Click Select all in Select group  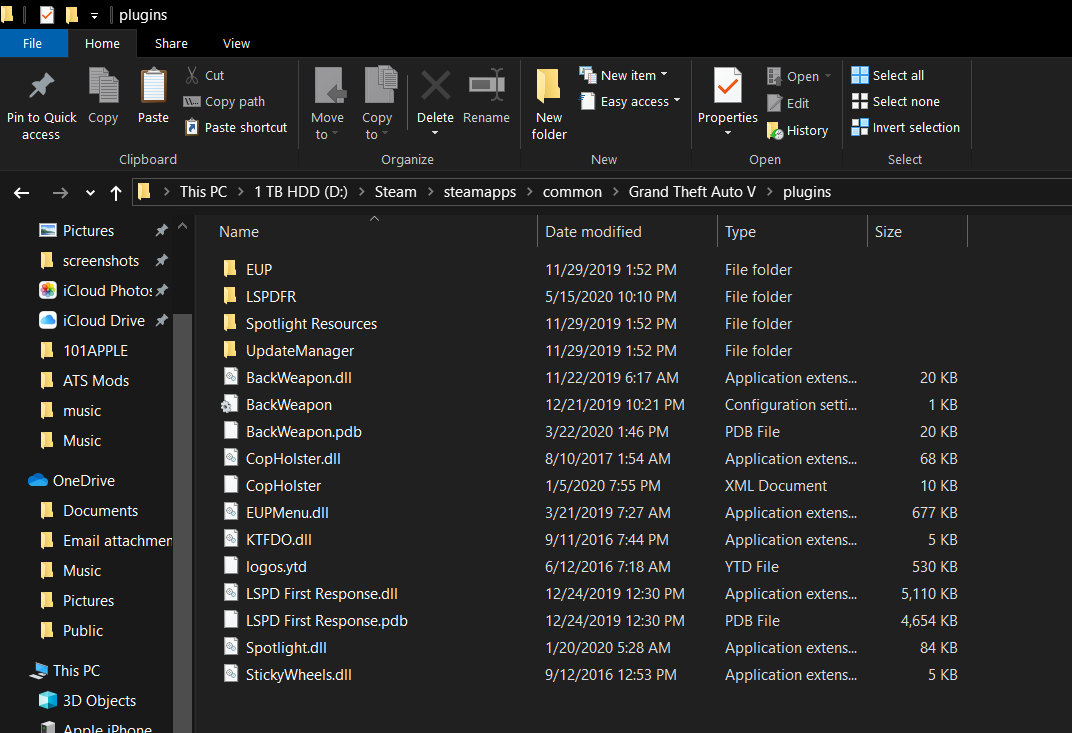(887, 75)
